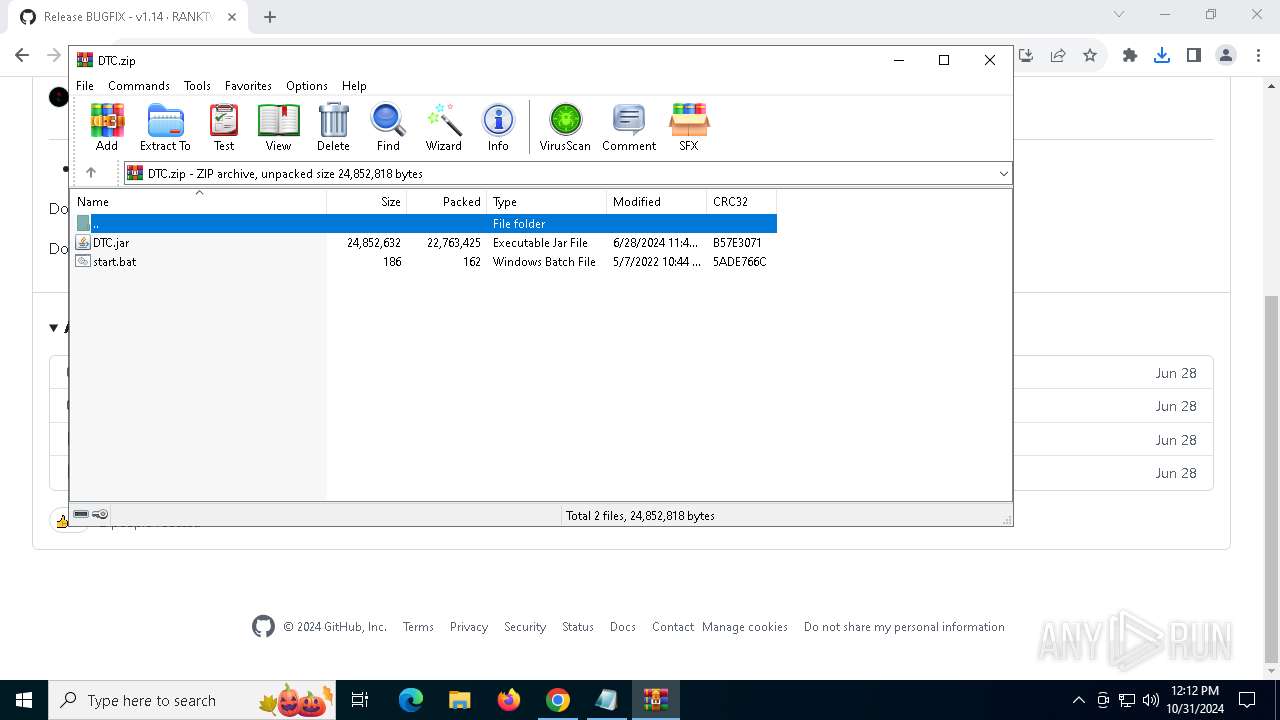The width and height of the screenshot is (1280, 720).
Task: Click the drive icon in status bar
Action: coord(81,514)
